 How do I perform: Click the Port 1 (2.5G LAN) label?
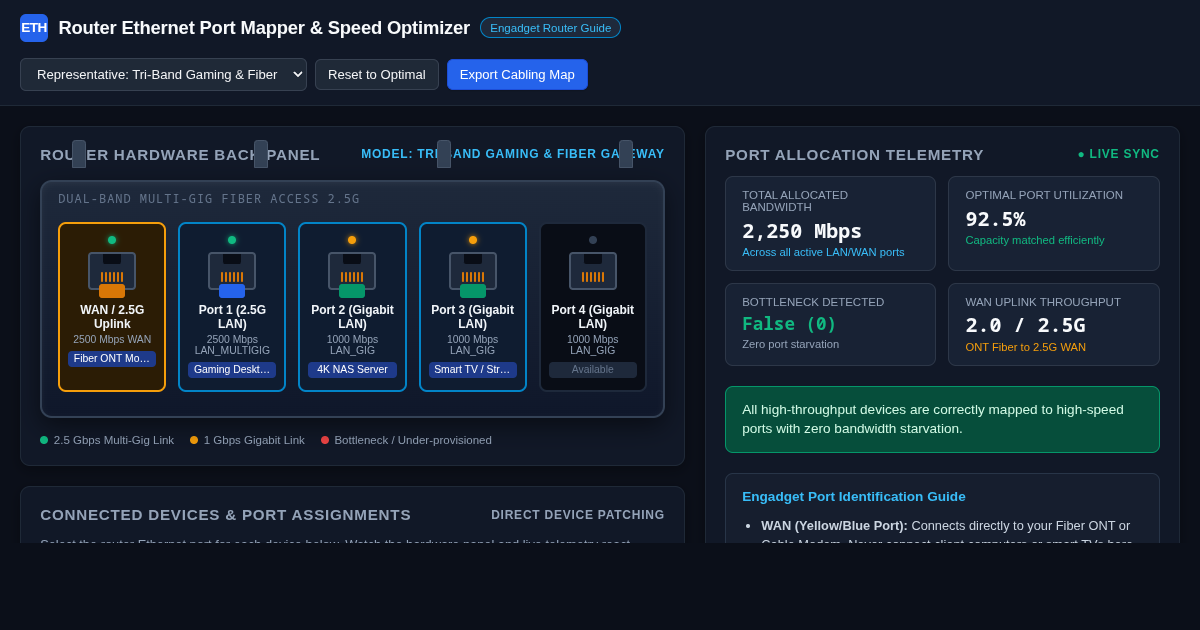(232, 317)
